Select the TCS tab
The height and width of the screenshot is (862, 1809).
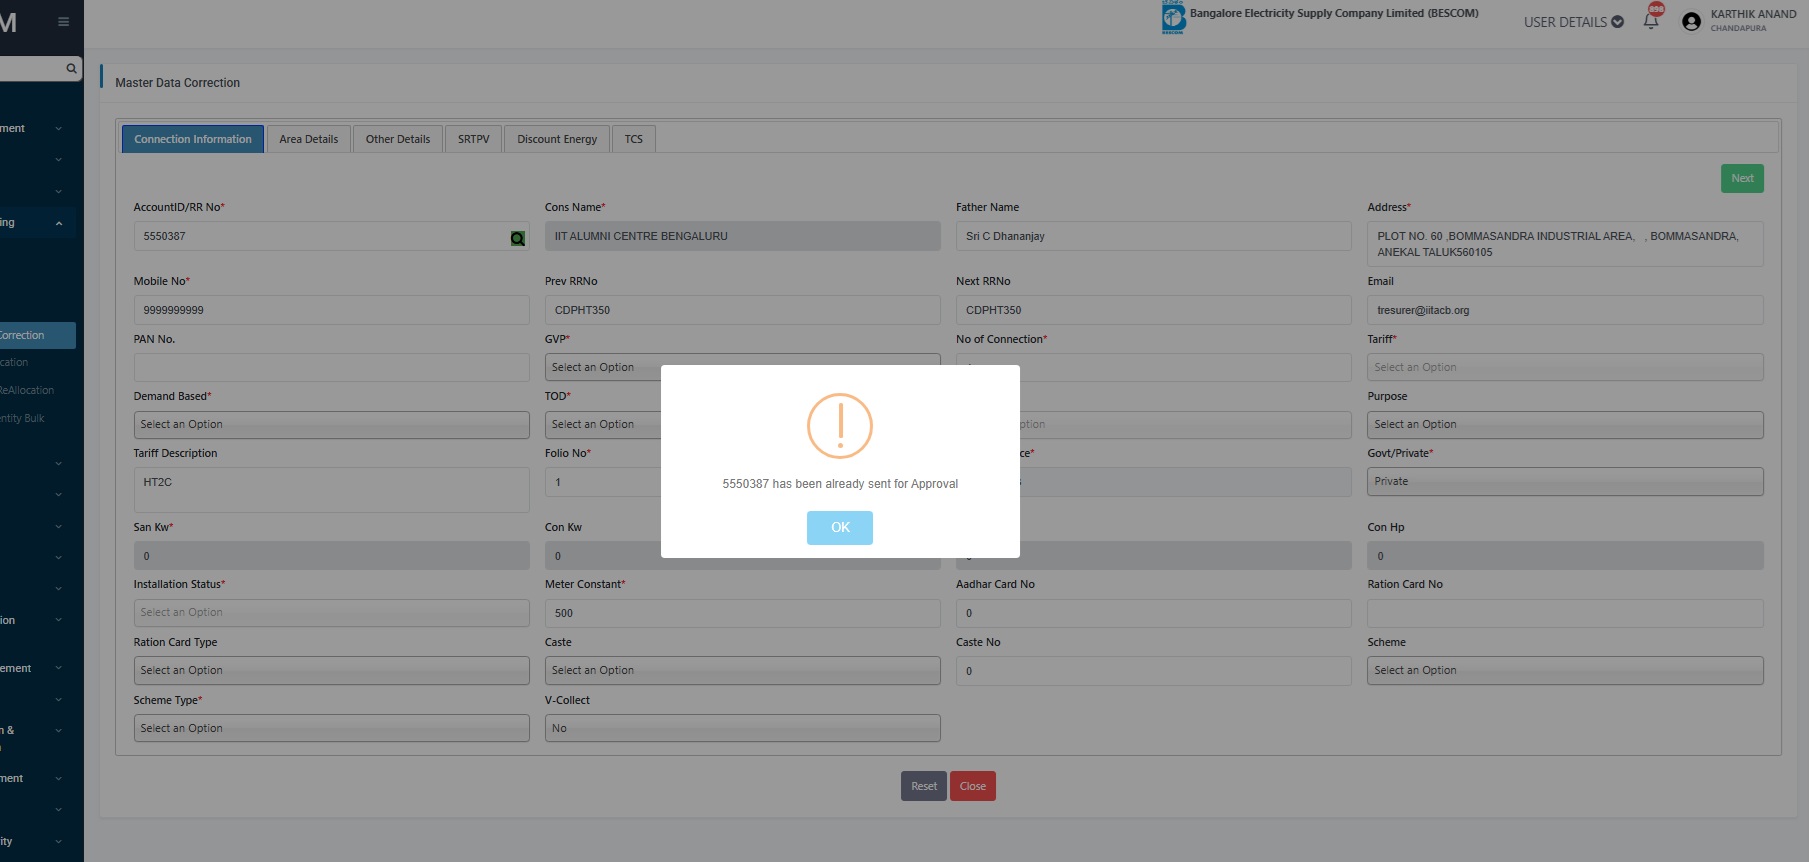pos(634,139)
